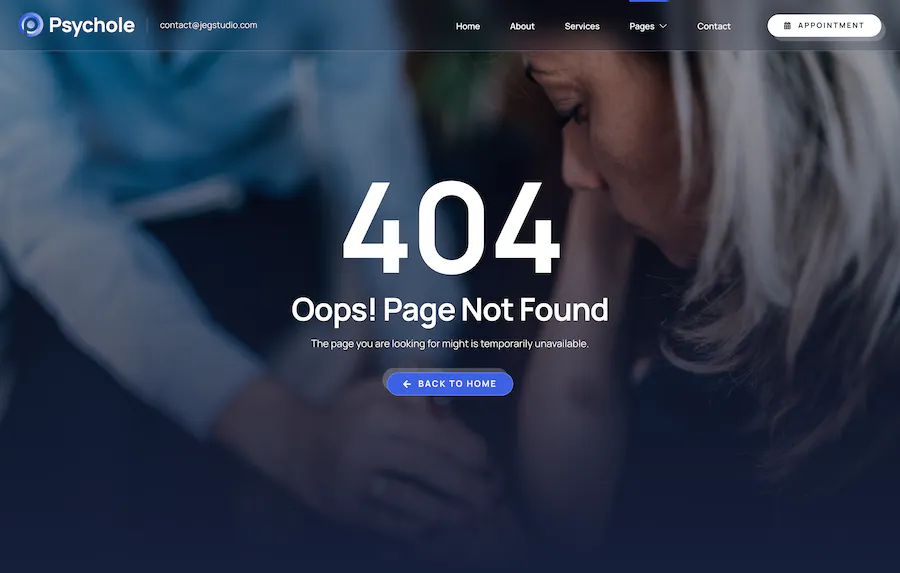Image resolution: width=900 pixels, height=573 pixels.
Task: Click the divider line beside the logo
Action: coord(148,25)
